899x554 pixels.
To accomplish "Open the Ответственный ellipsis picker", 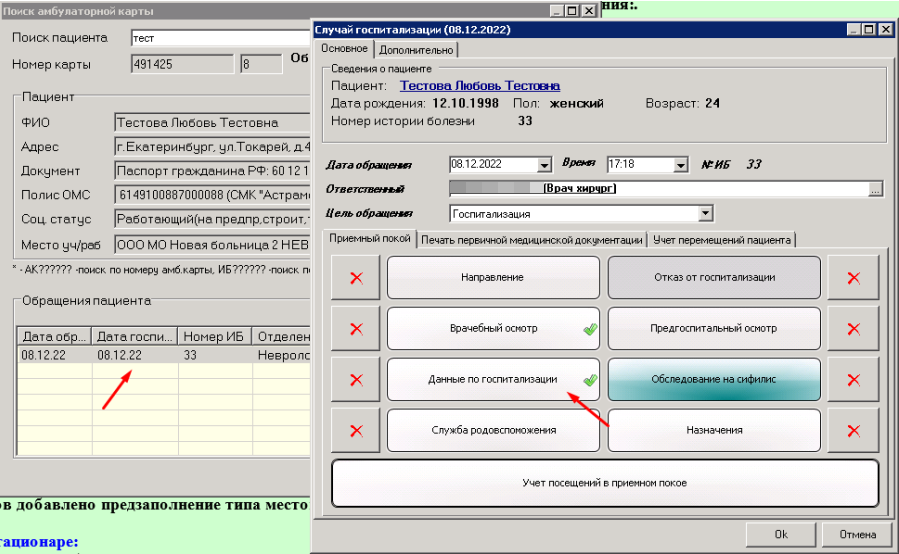I will pyautogui.click(x=875, y=189).
